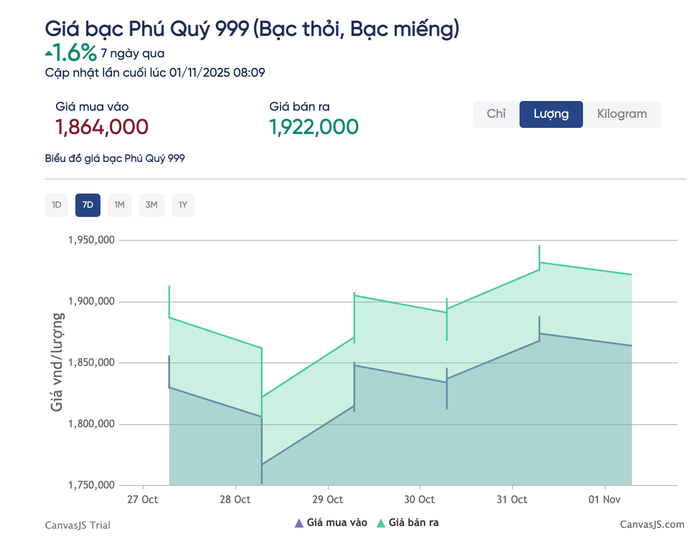Click the Giá bạc Phú Quý 999 heading
Viewport: 698px width, 545px height.
252,29
